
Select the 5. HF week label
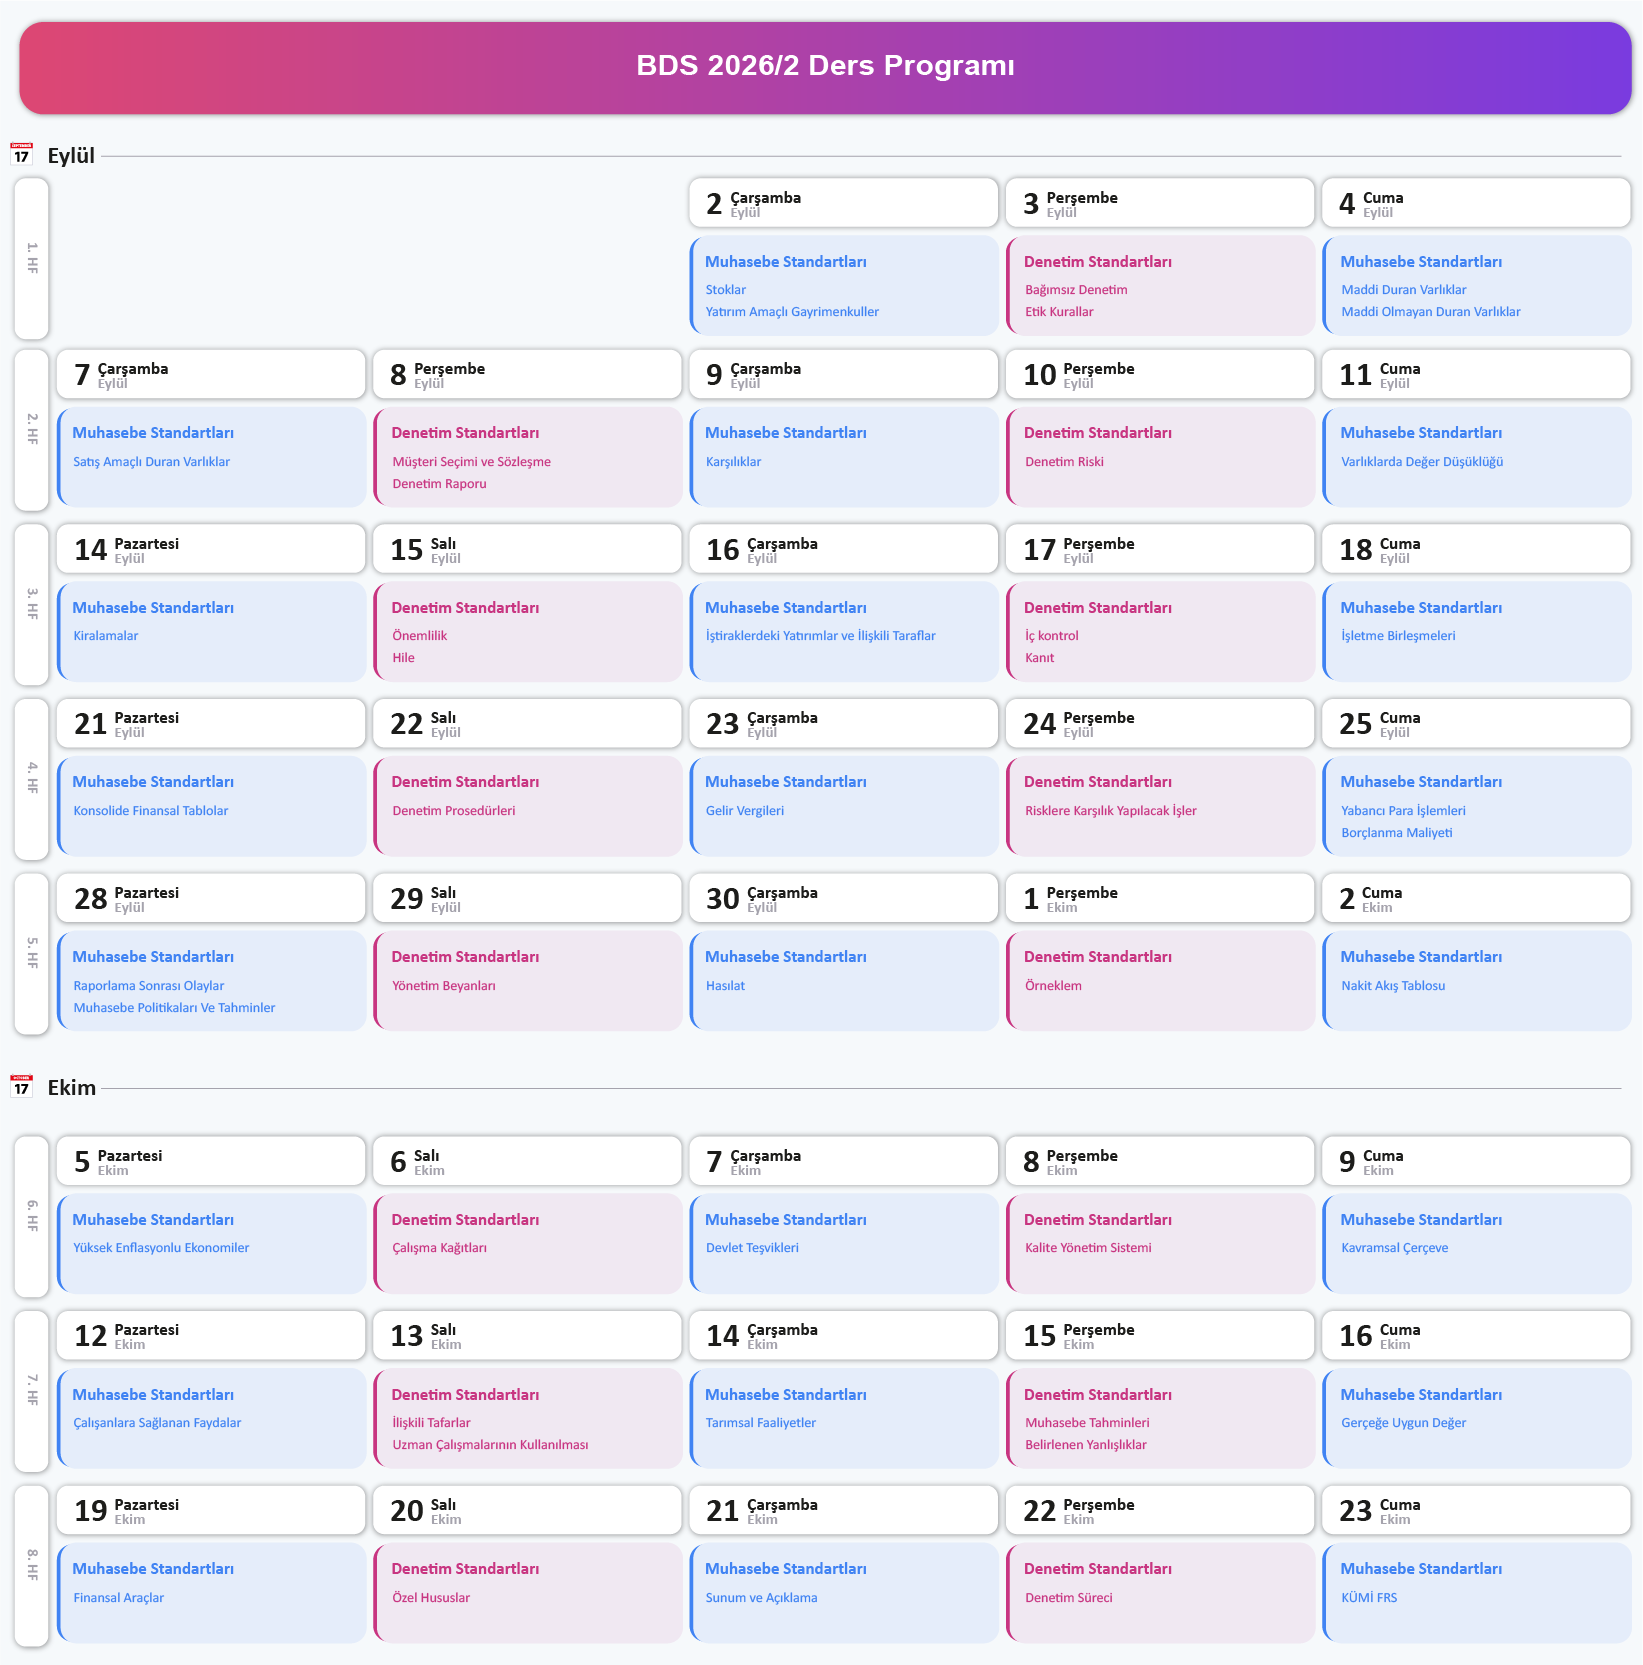[x=31, y=953]
